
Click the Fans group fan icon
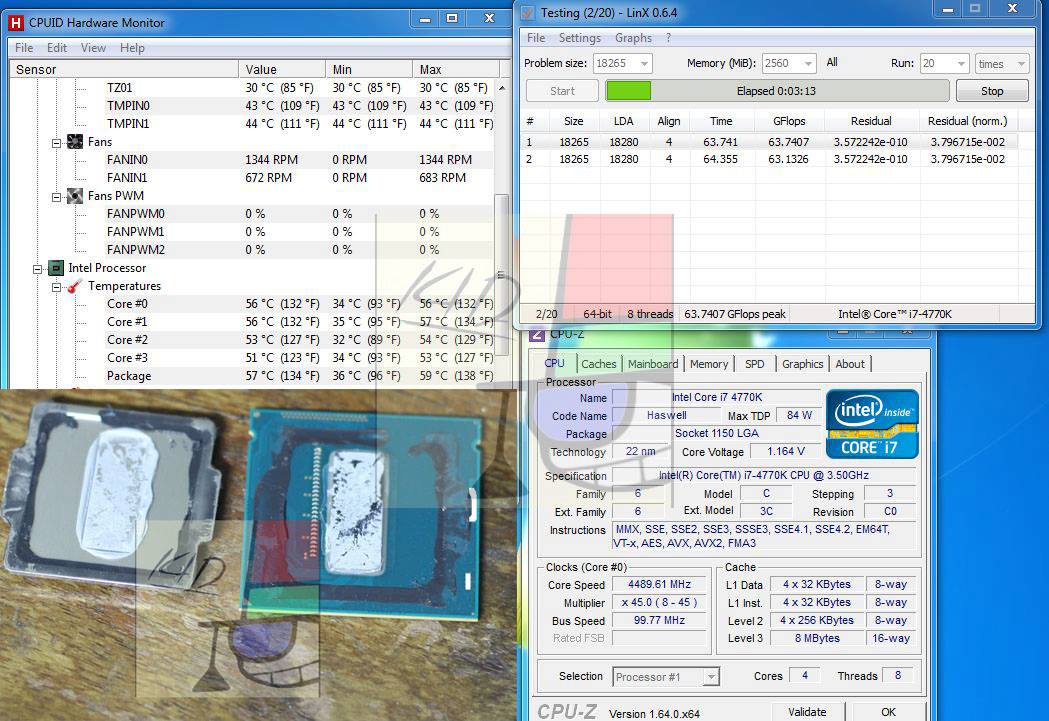75,142
